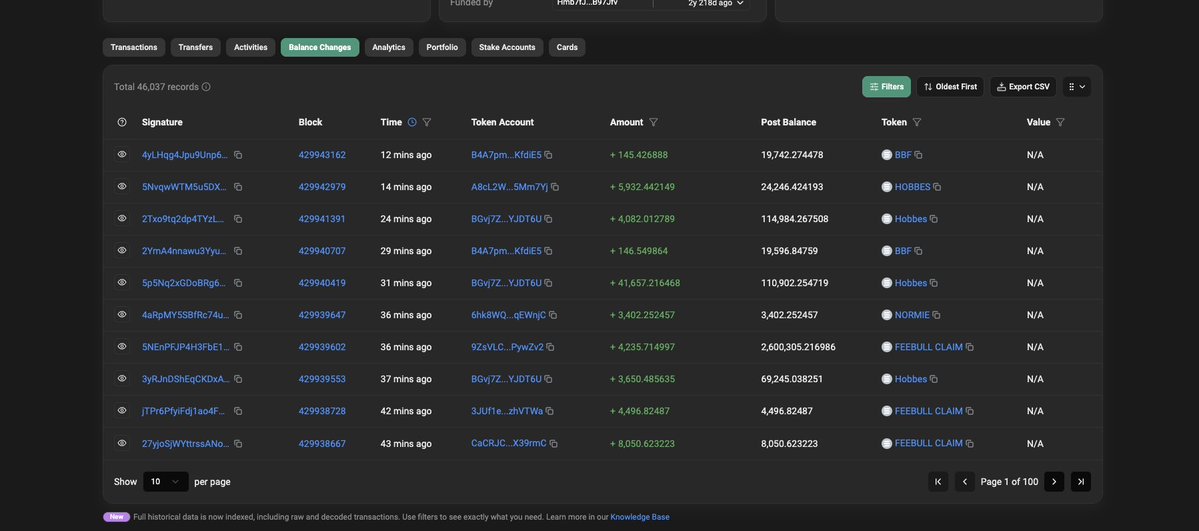Click the Token column filter icon

917,122
